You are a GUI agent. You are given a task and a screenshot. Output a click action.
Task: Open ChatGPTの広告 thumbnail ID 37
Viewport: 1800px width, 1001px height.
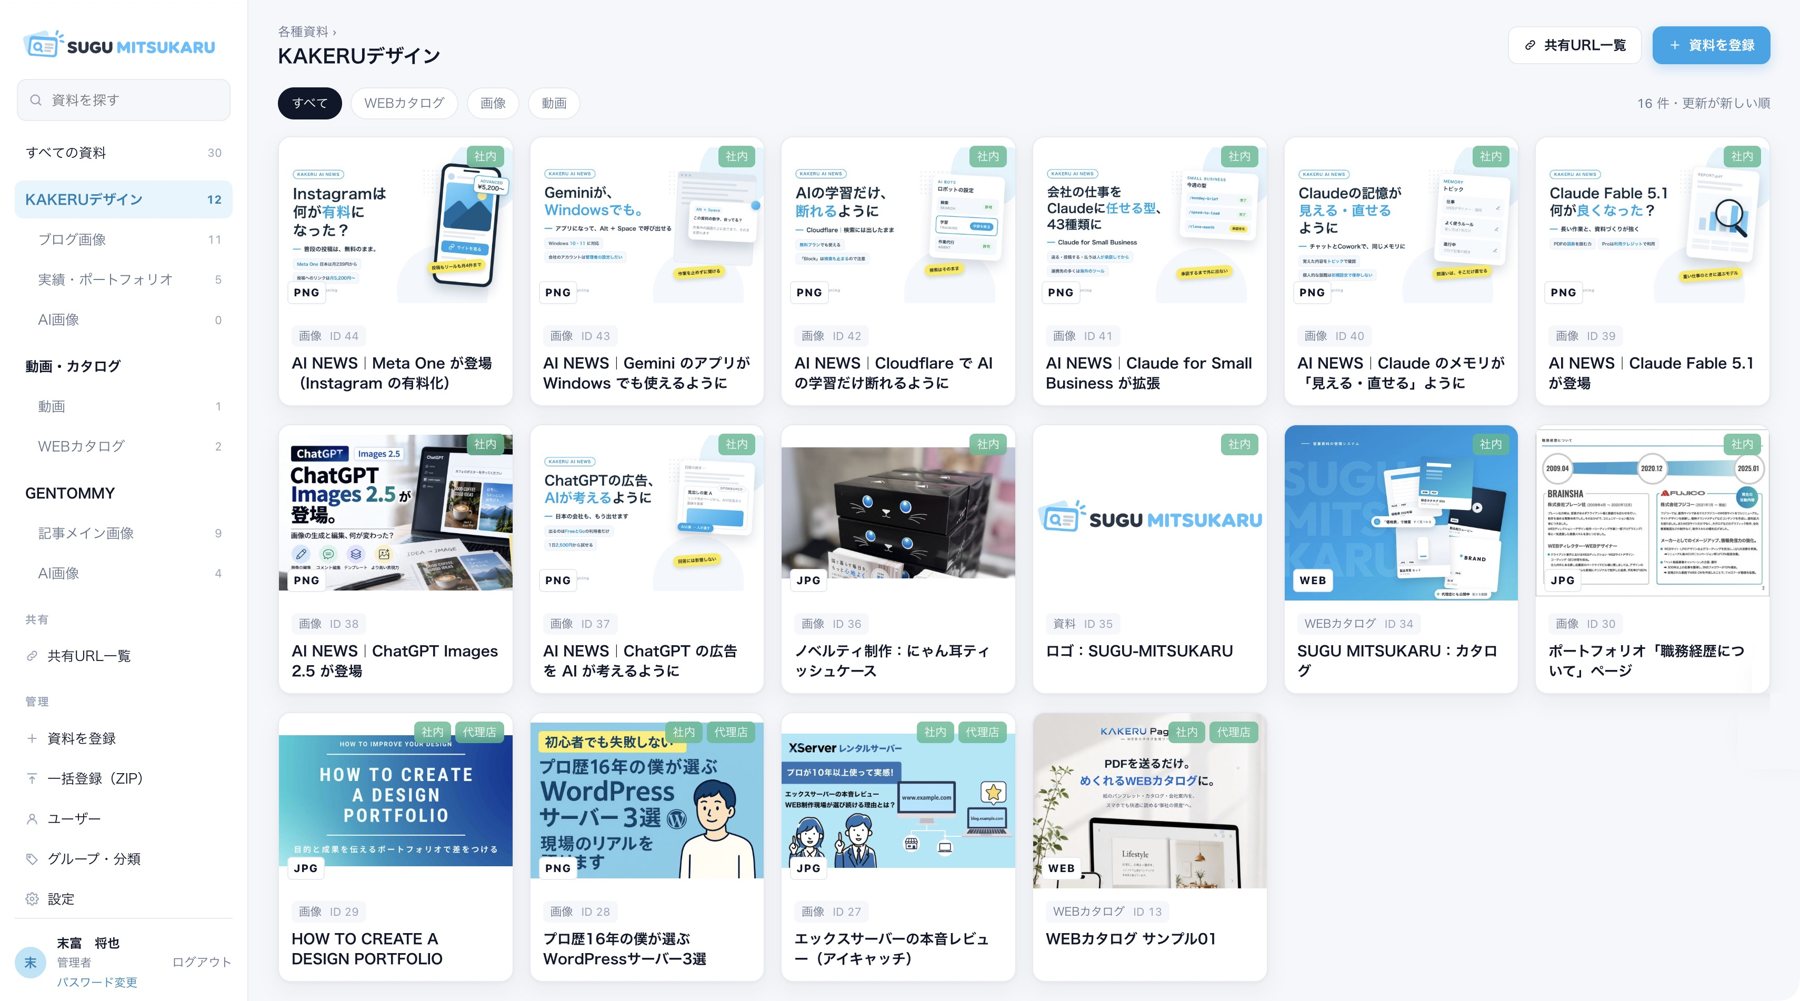coord(647,513)
